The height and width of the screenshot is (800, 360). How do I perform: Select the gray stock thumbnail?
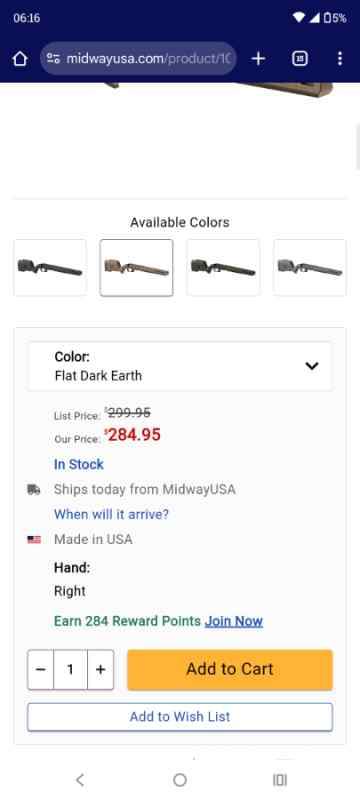pyautogui.click(x=310, y=268)
